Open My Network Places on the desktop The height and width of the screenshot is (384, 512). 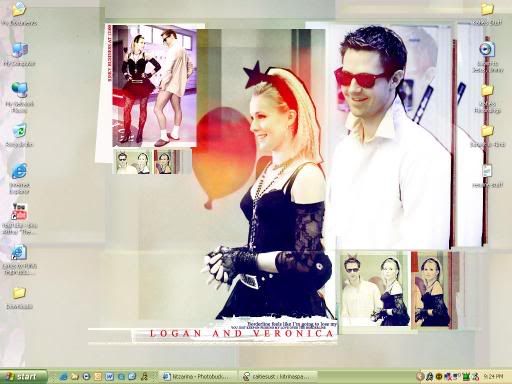pos(19,97)
